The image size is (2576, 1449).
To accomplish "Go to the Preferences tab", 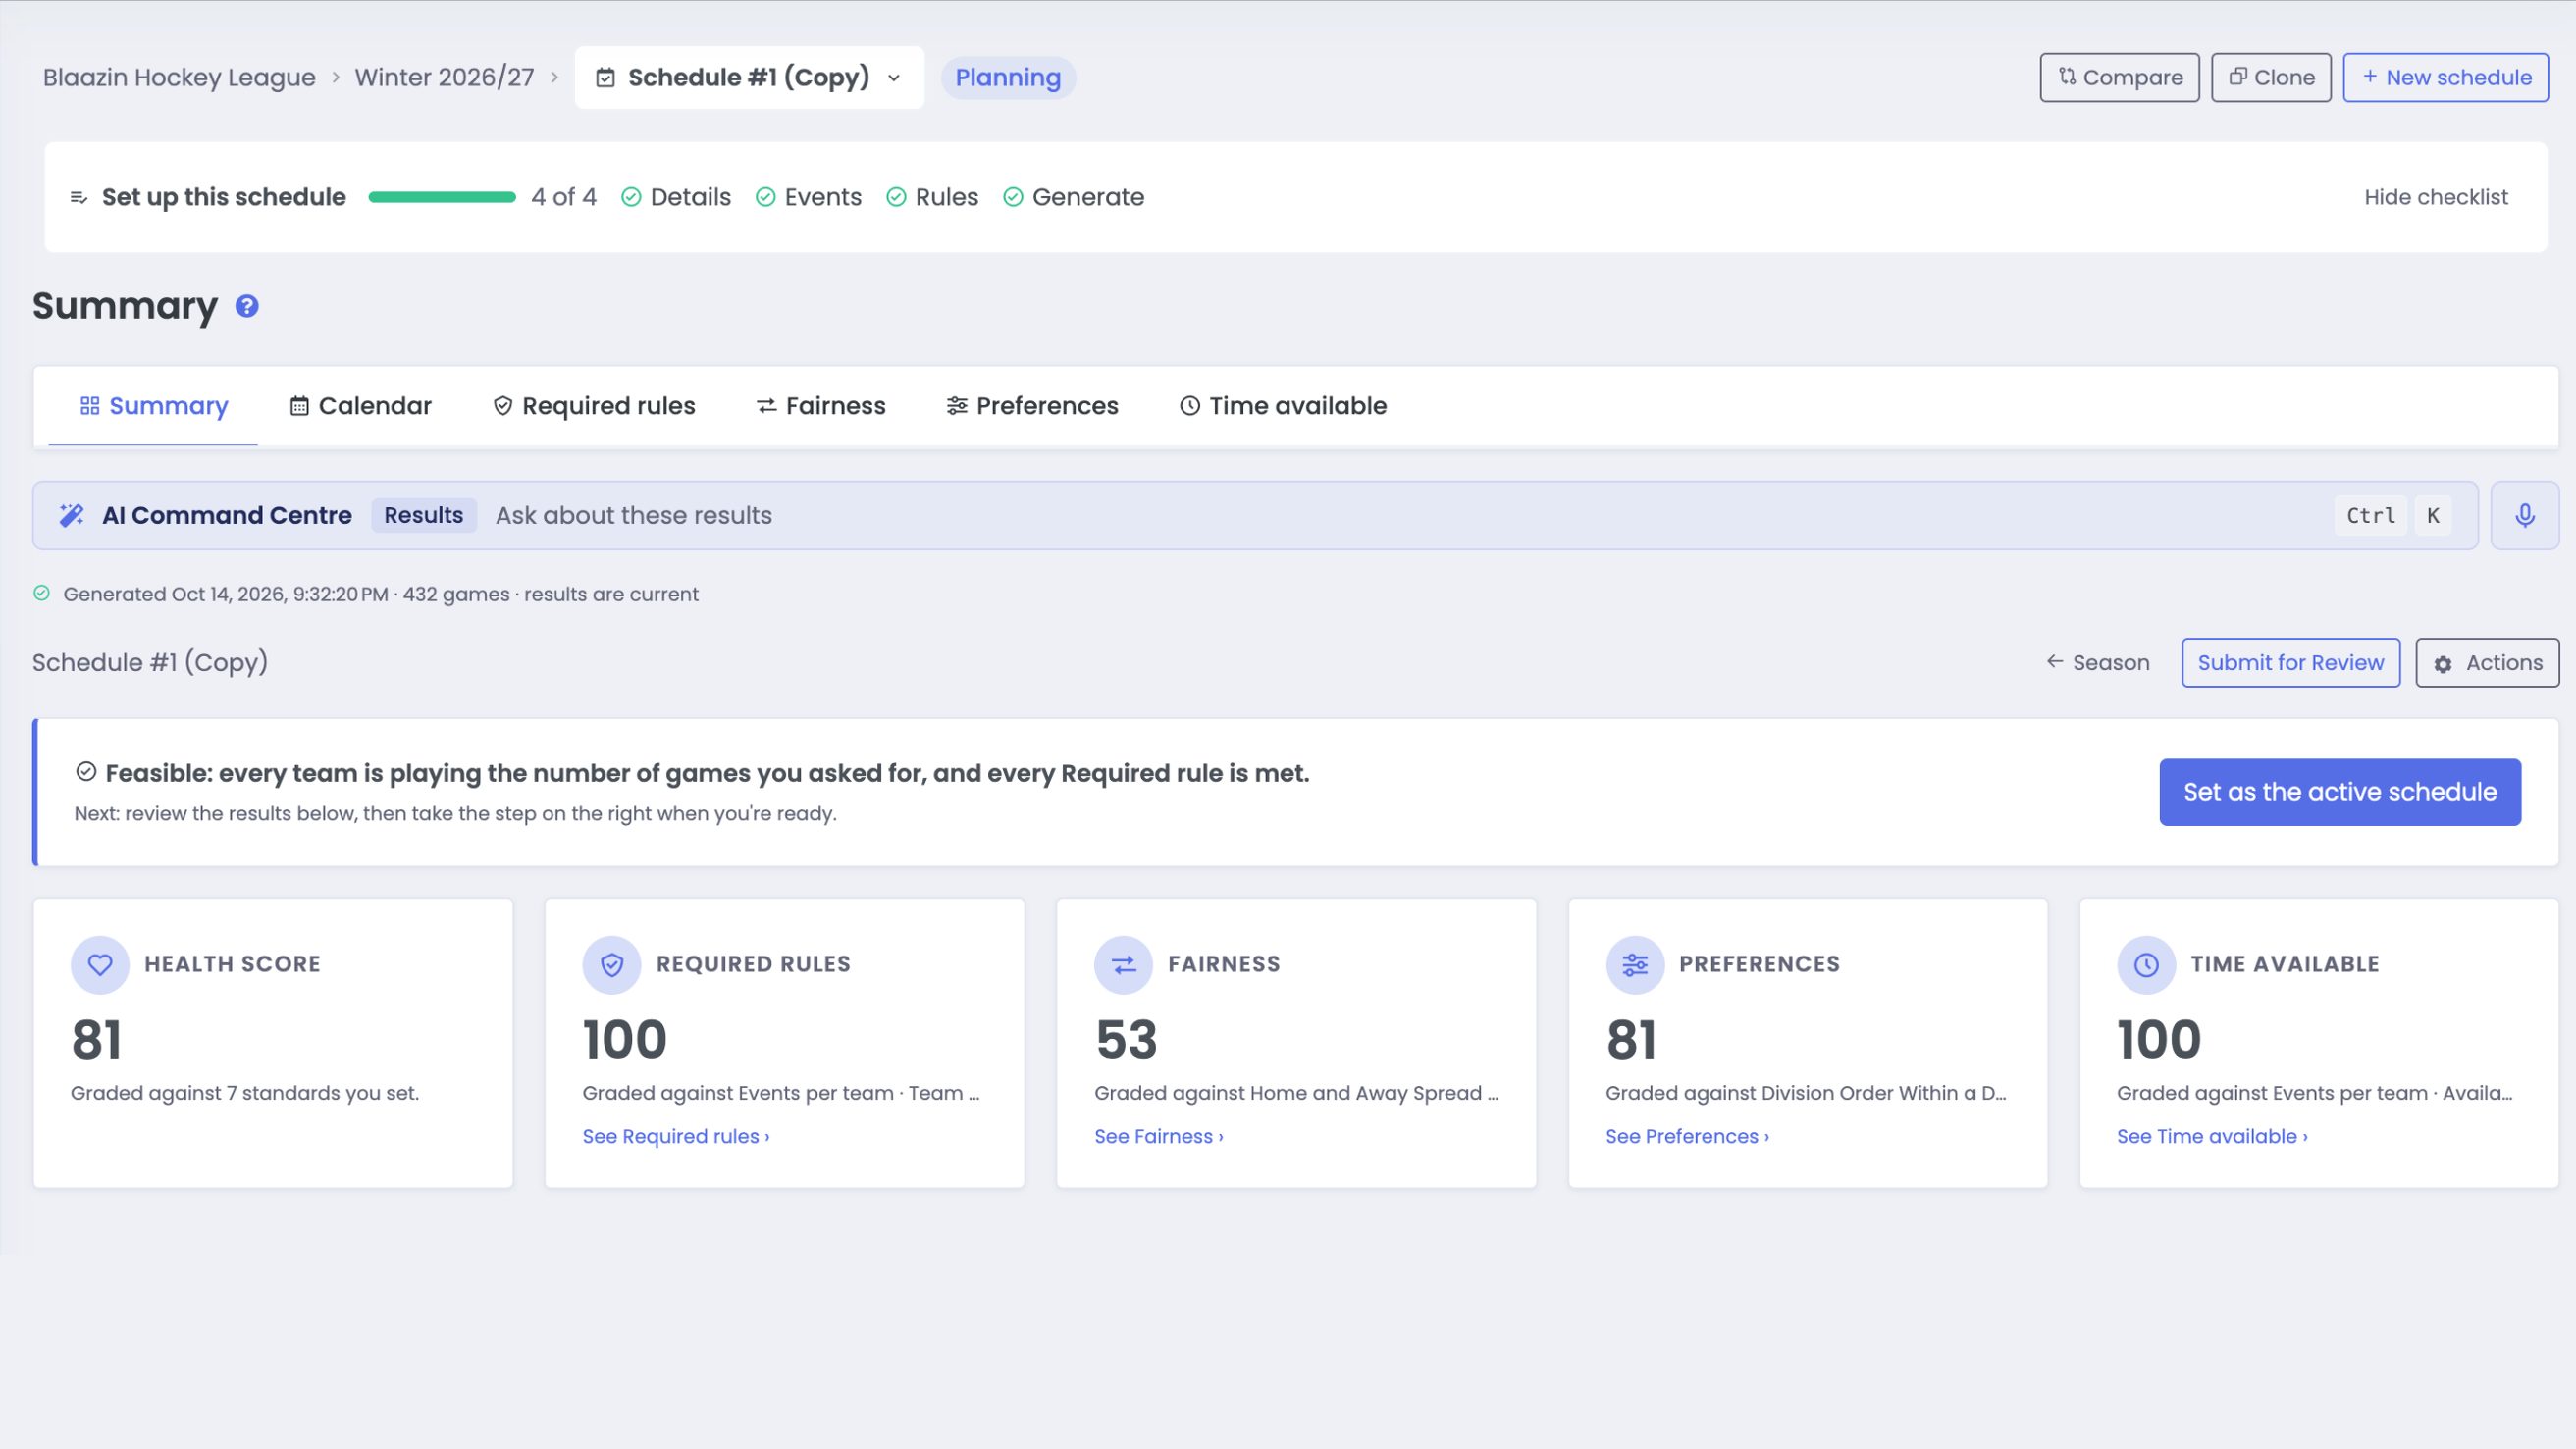I will pyautogui.click(x=1032, y=406).
